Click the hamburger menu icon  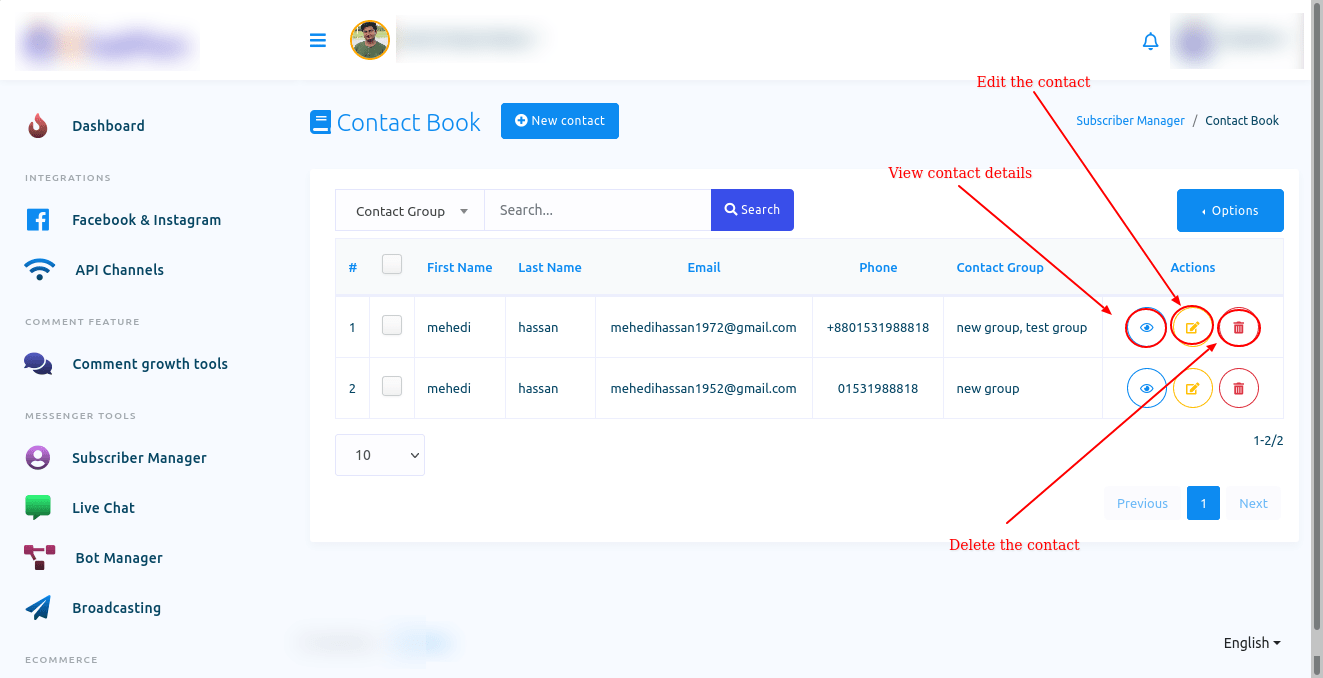click(318, 41)
